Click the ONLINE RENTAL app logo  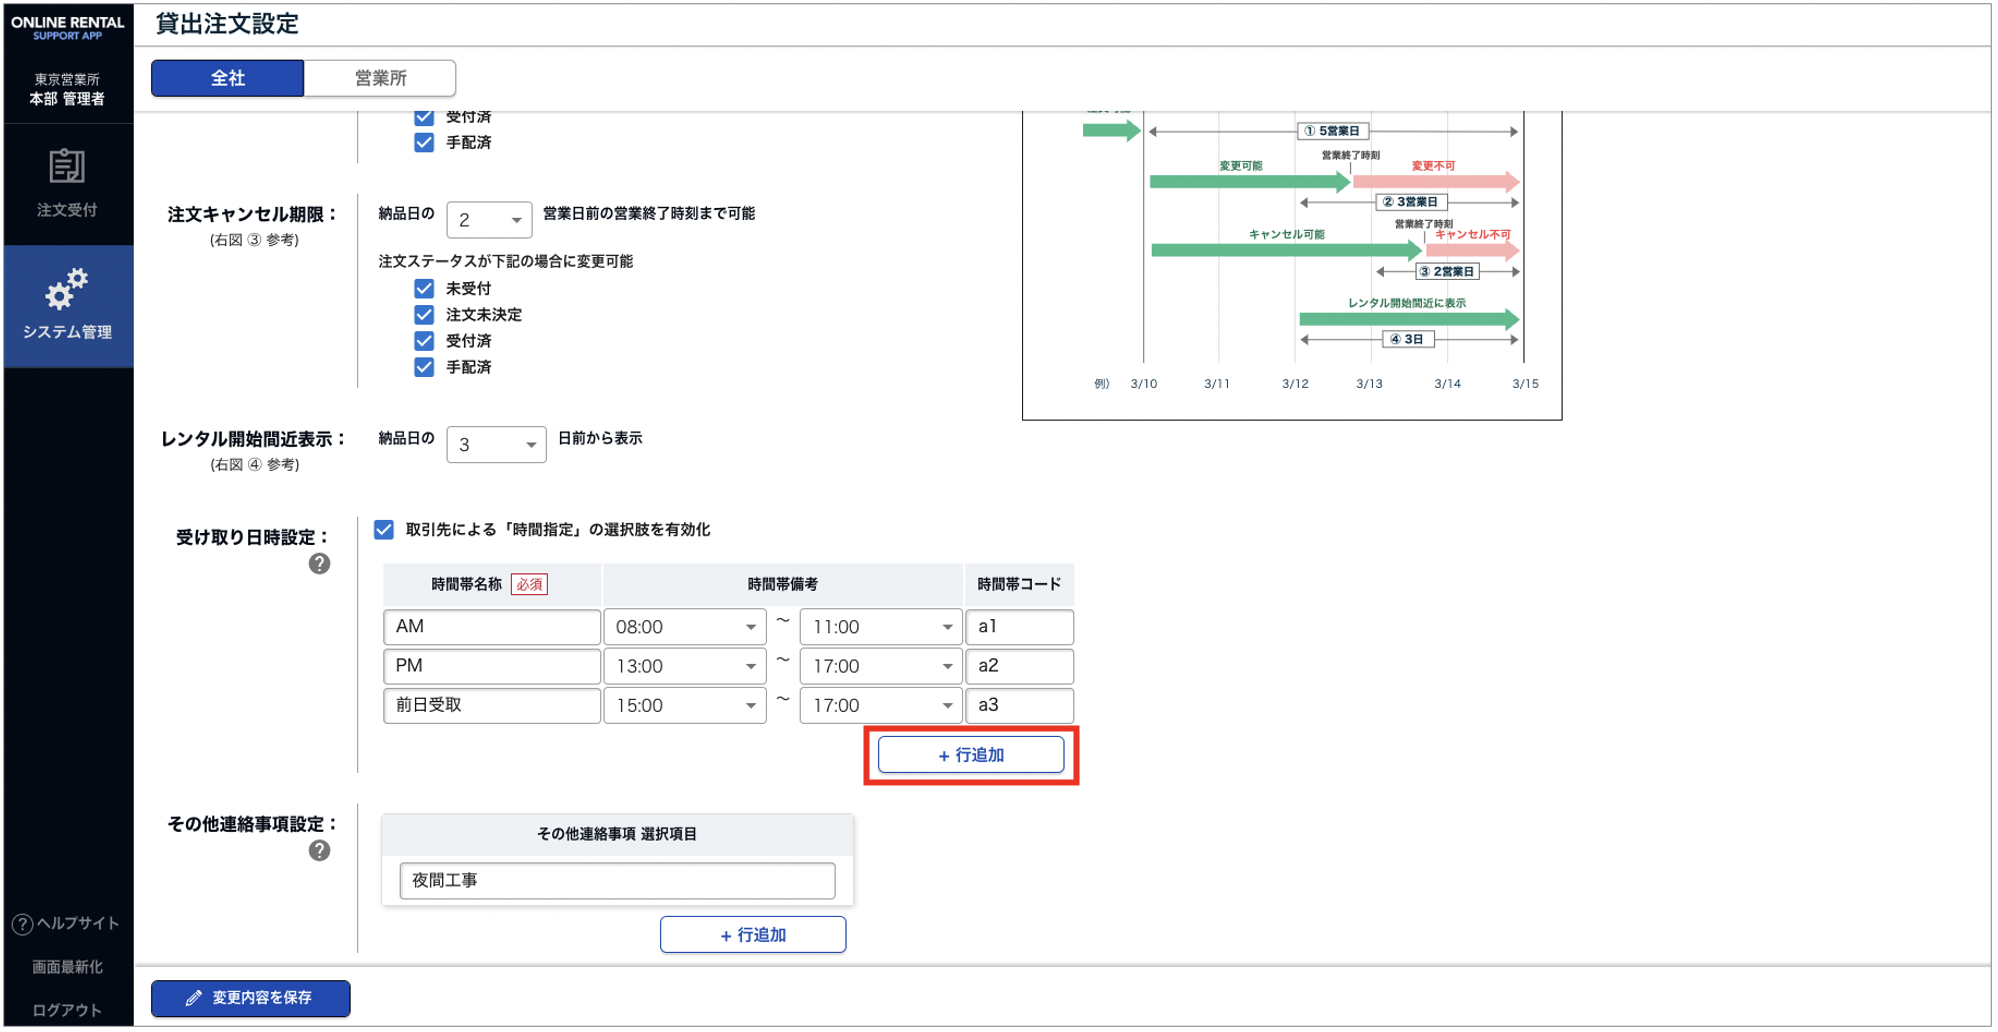67,27
